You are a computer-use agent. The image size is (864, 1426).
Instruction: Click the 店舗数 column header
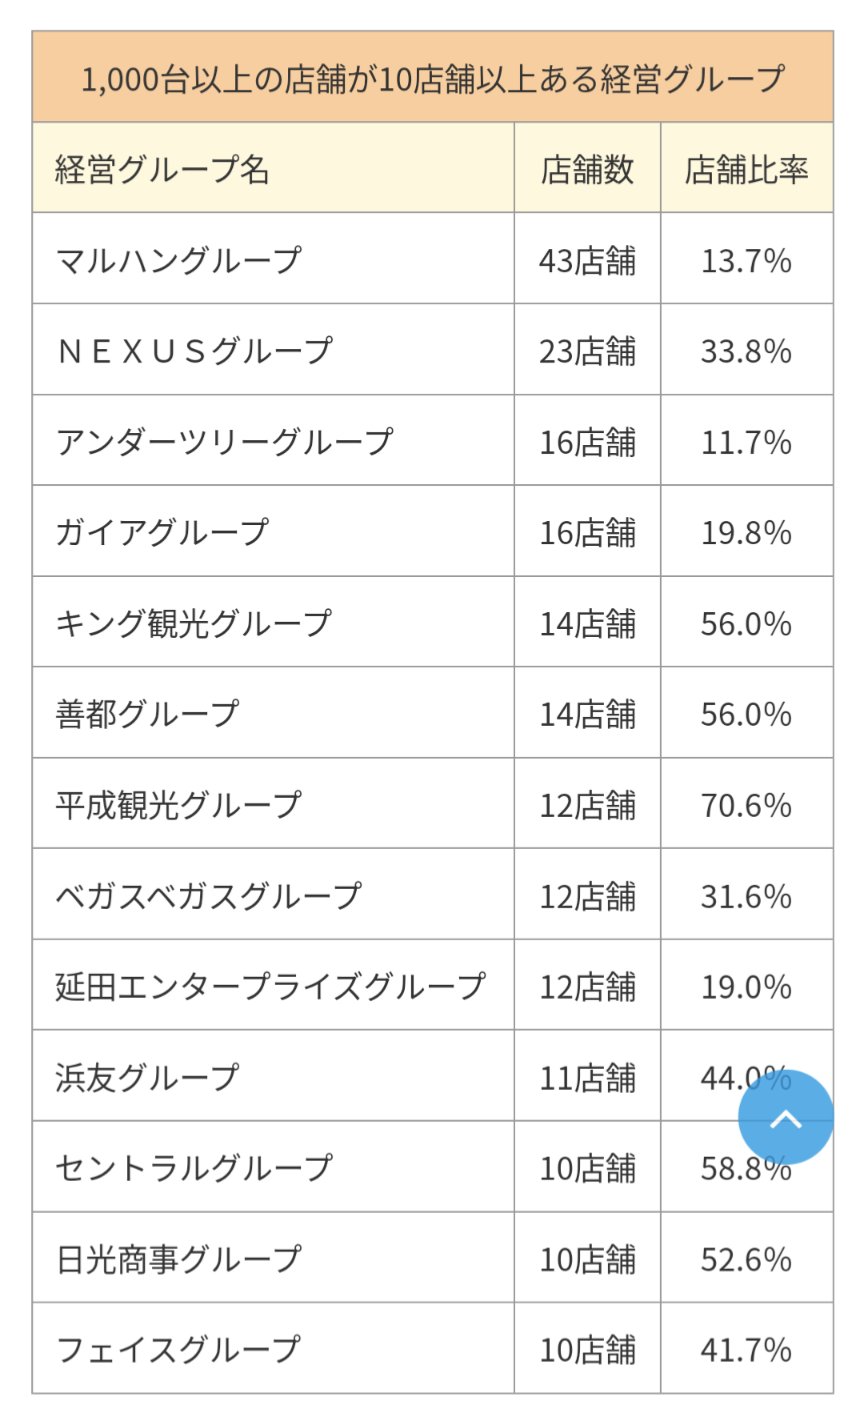tap(588, 168)
